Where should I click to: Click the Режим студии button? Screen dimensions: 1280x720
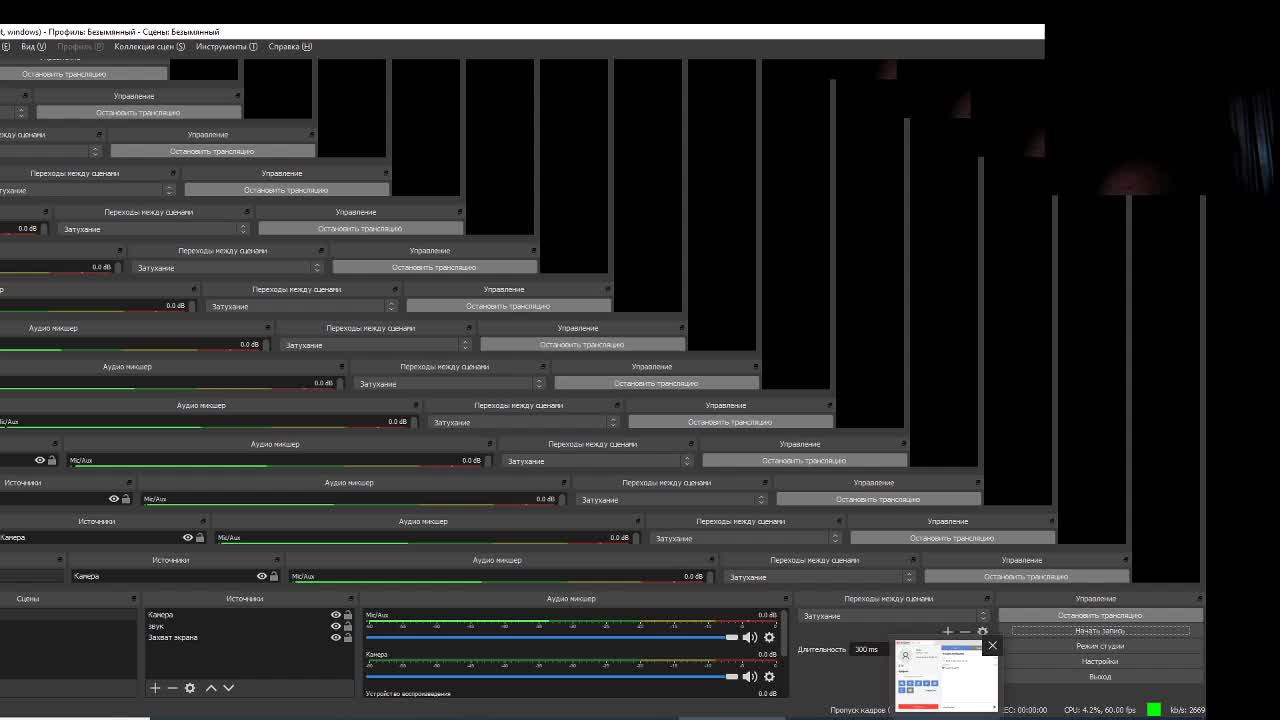(1100, 646)
